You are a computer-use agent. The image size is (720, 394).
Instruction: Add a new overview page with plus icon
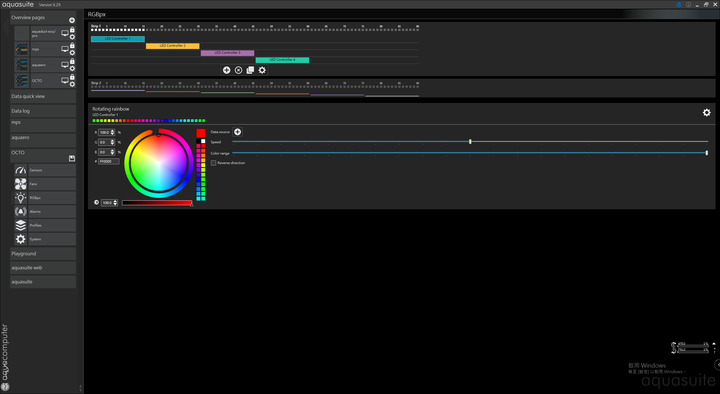pos(72,20)
